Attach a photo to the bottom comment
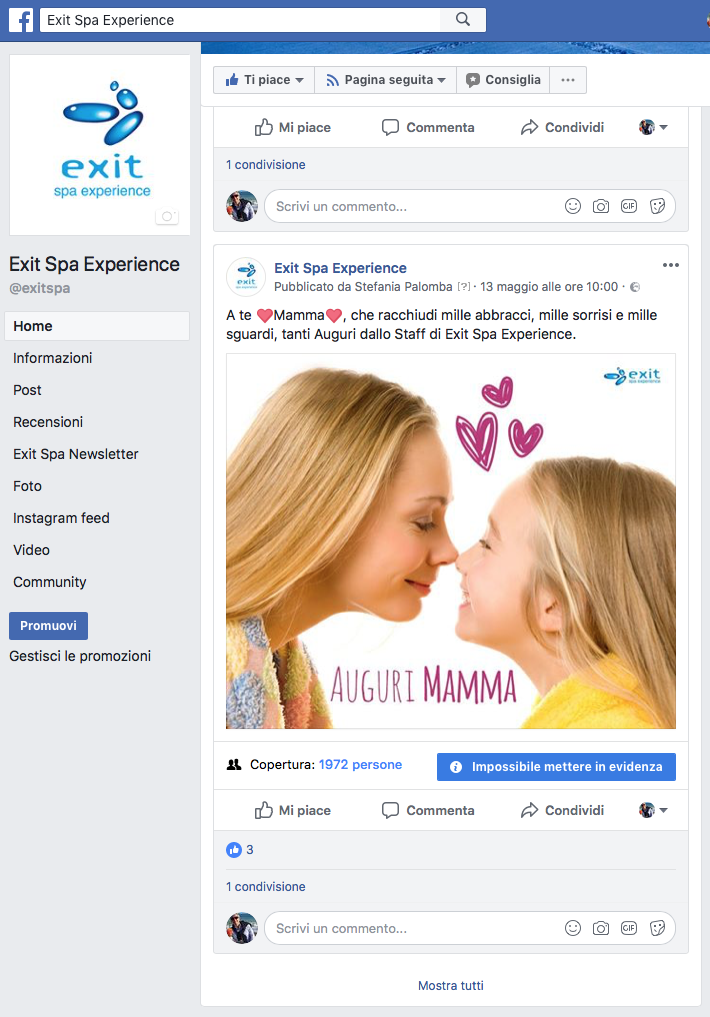Image resolution: width=710 pixels, height=1017 pixels. [601, 928]
